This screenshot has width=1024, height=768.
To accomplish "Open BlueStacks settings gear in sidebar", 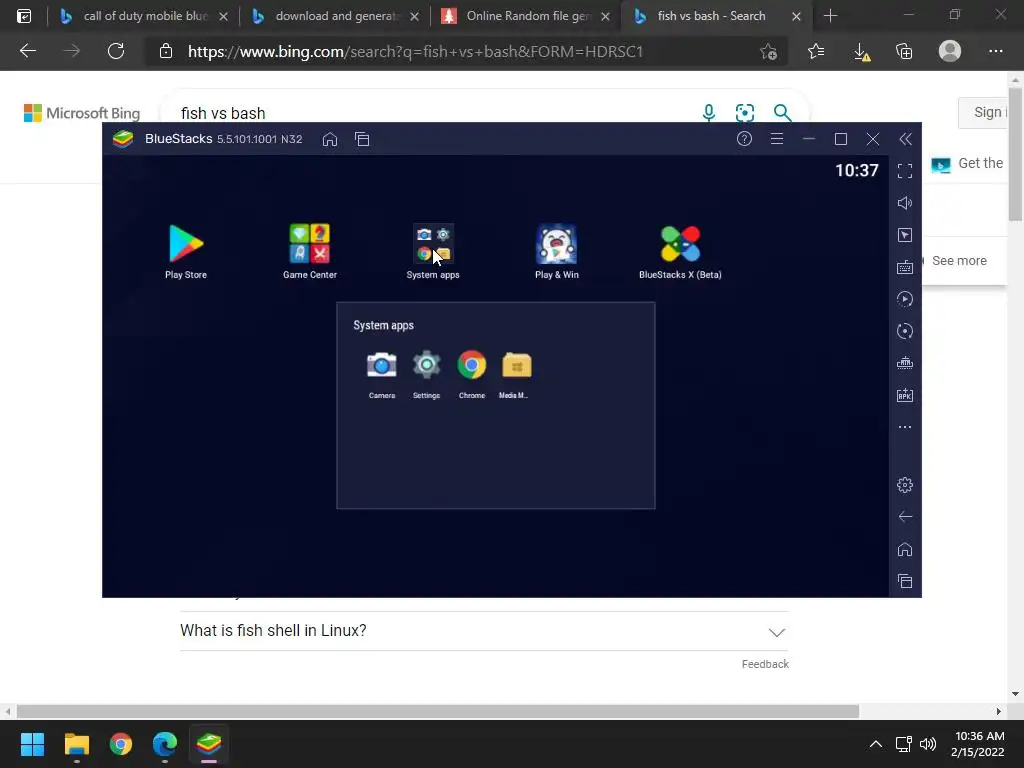I will [x=904, y=485].
